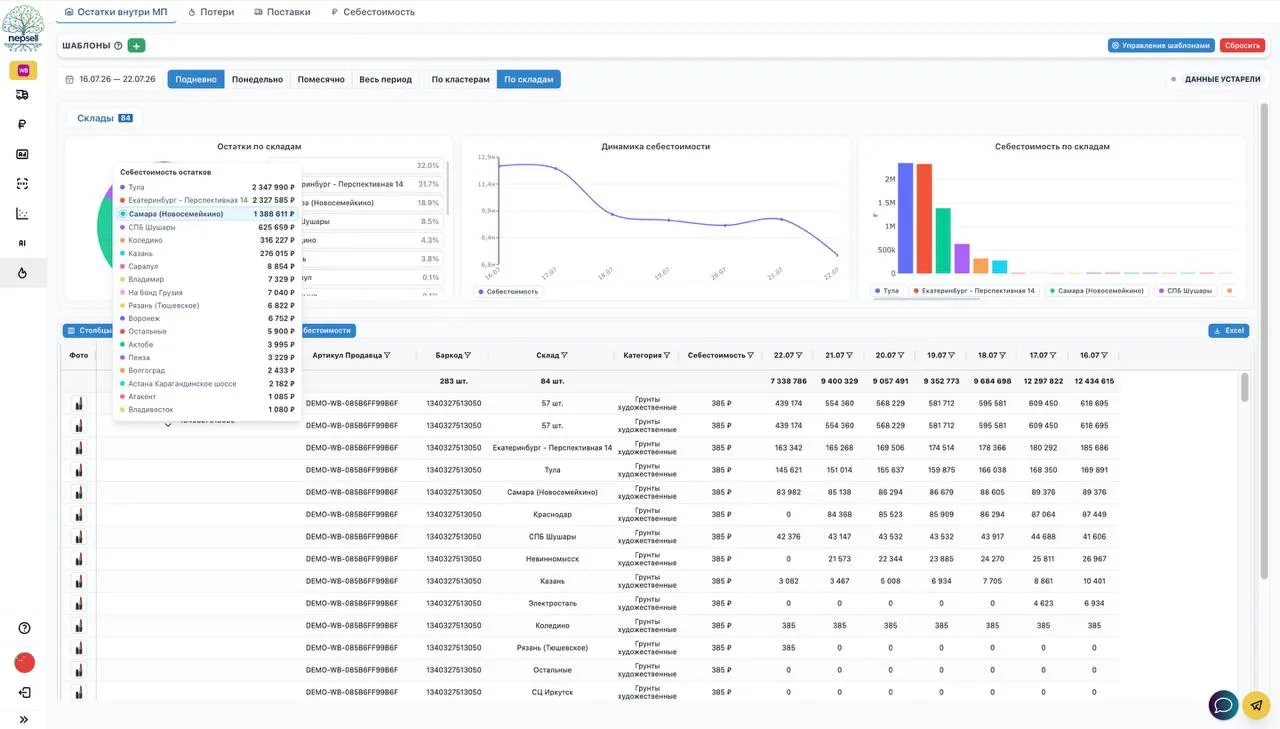Switch to Потери tab

(211, 12)
